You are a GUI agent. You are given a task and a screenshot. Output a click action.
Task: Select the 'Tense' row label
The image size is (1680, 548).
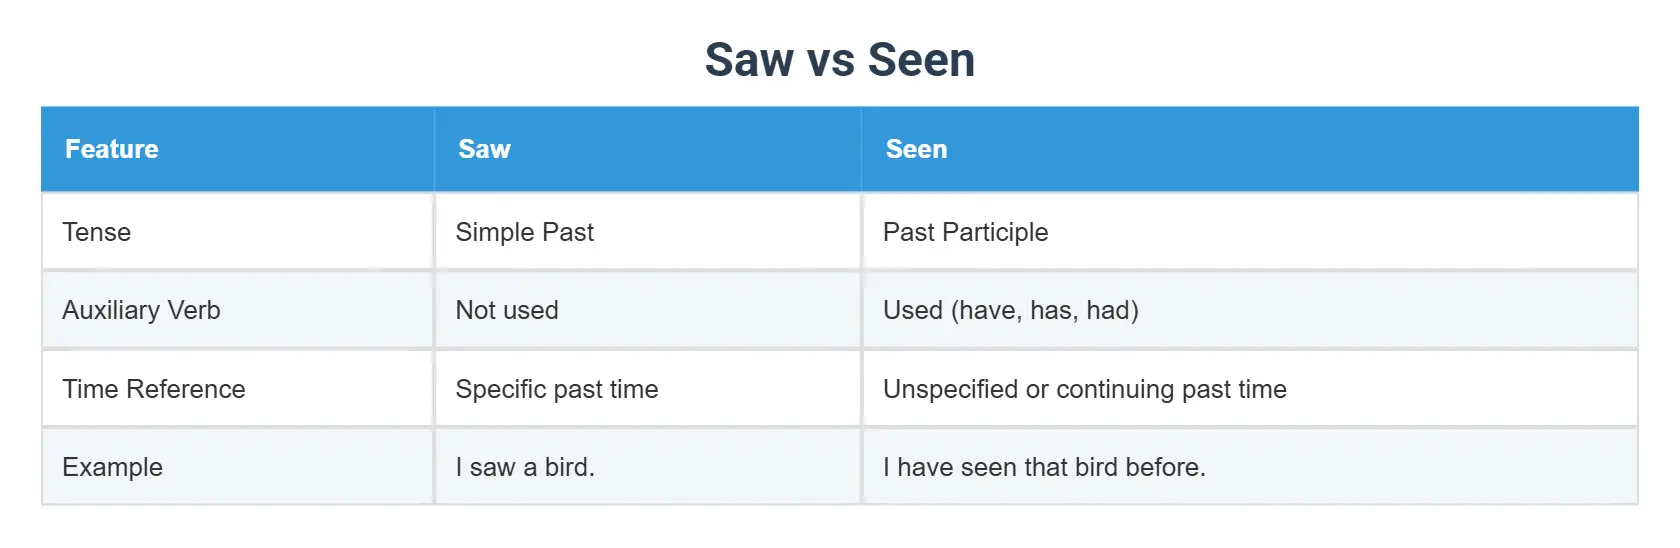97,232
